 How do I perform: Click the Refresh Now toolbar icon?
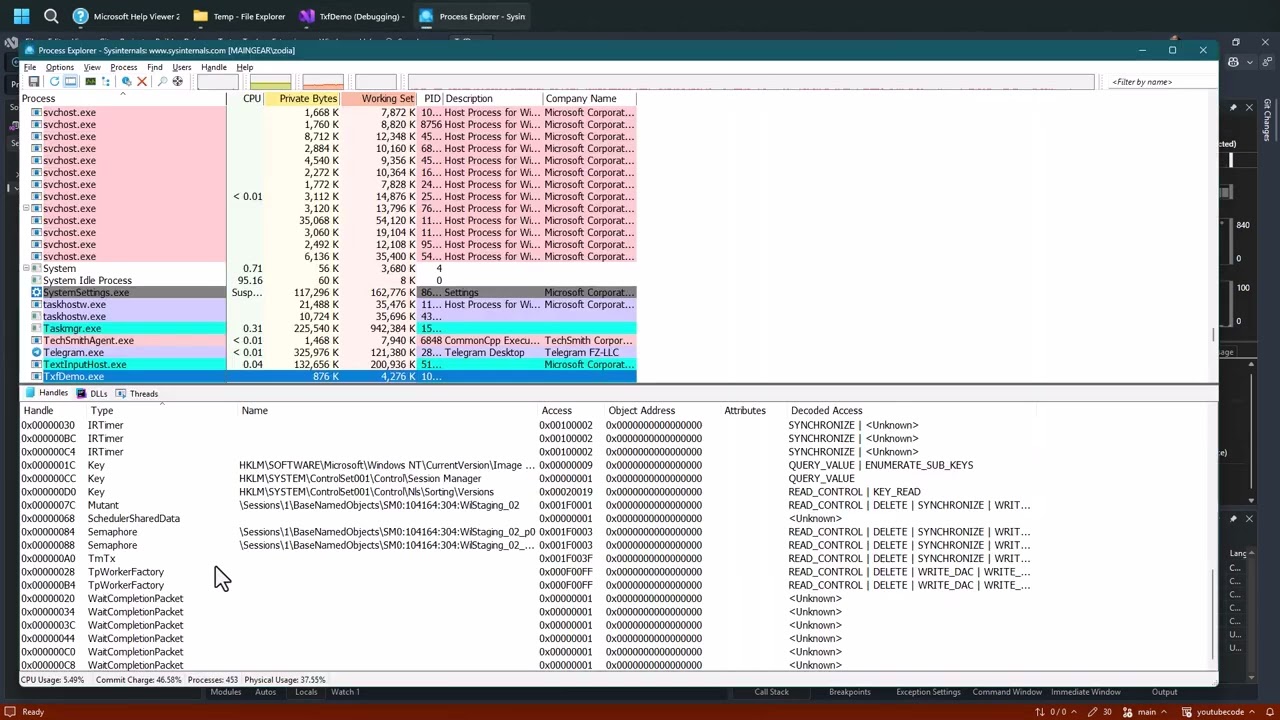click(54, 82)
